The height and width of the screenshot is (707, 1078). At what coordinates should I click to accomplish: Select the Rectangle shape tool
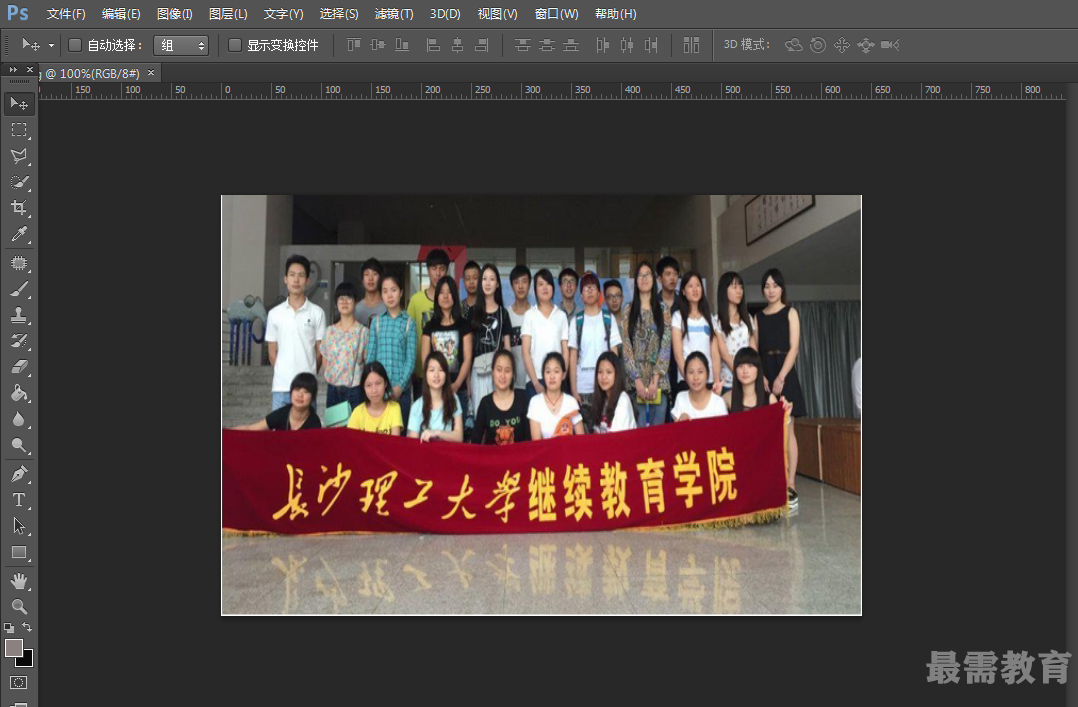coord(19,553)
